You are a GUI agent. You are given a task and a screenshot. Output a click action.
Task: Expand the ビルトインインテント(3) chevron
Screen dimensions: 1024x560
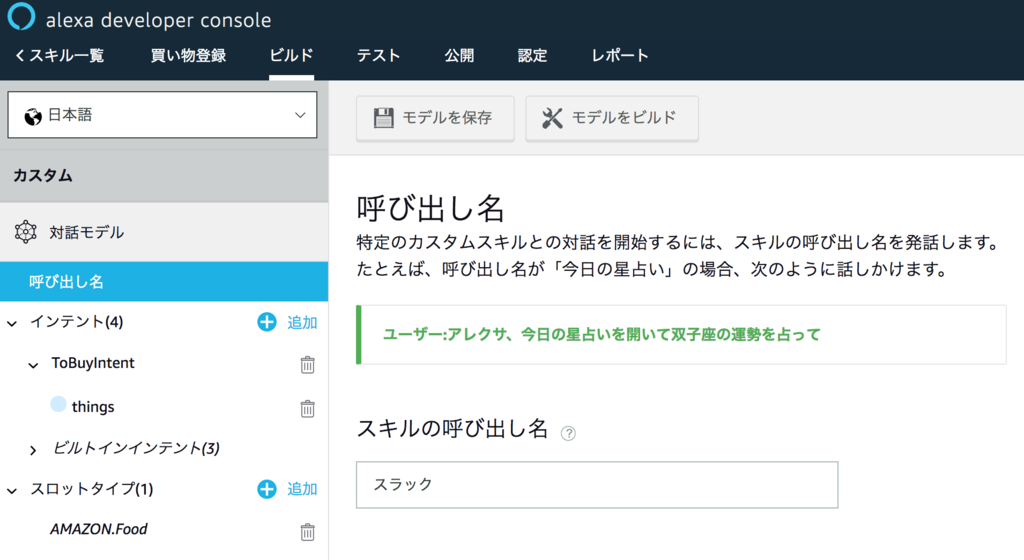coord(33,450)
